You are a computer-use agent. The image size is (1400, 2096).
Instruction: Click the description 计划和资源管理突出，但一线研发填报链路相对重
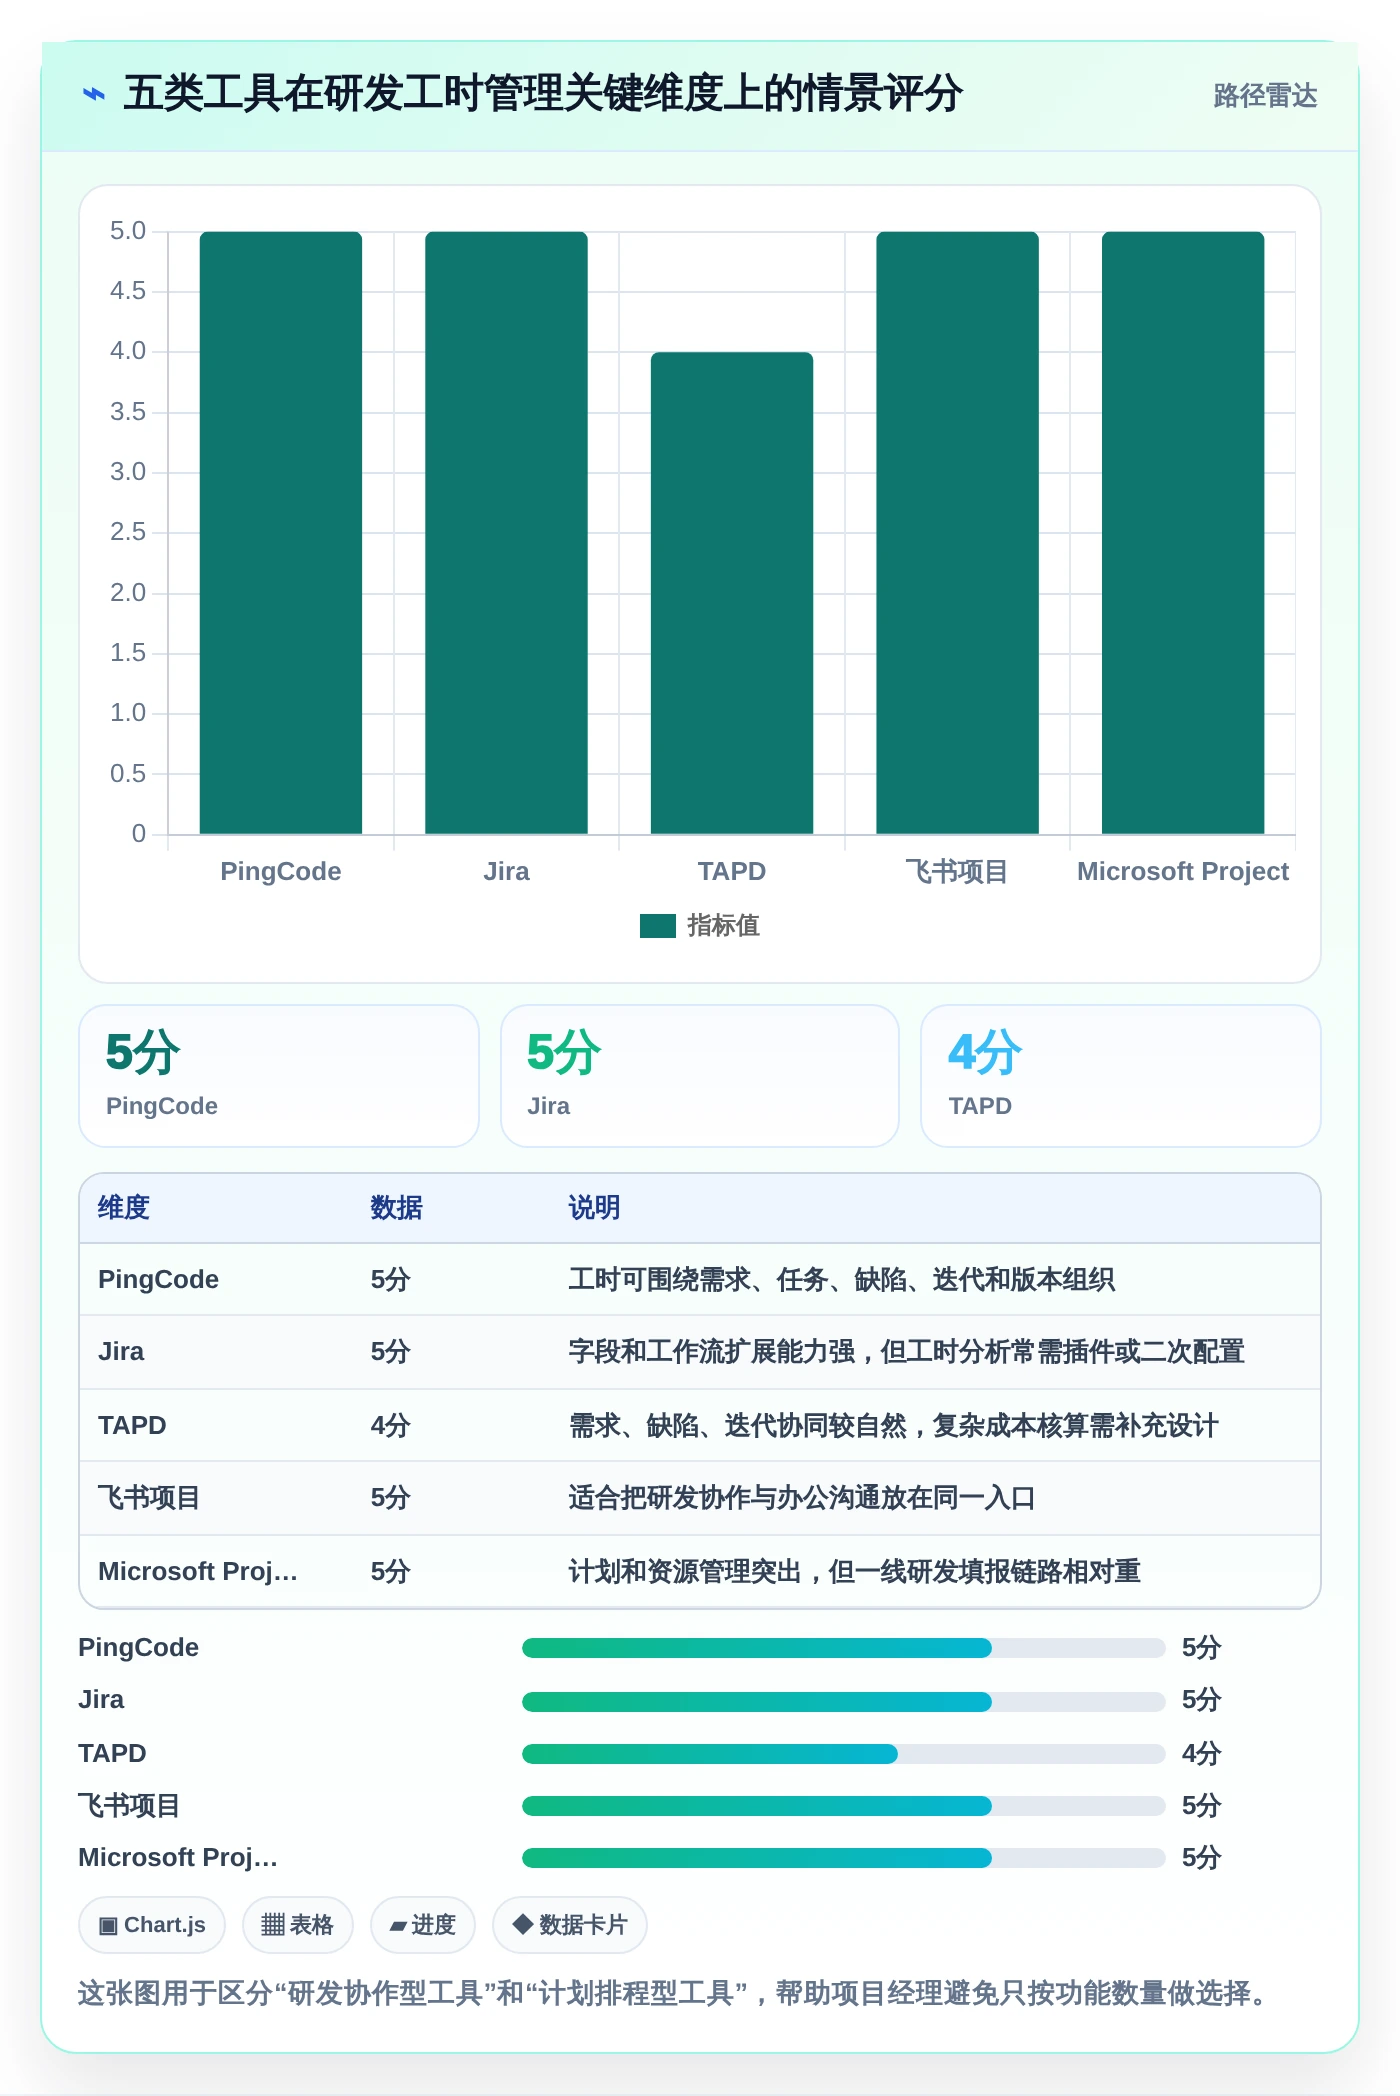coord(855,1571)
